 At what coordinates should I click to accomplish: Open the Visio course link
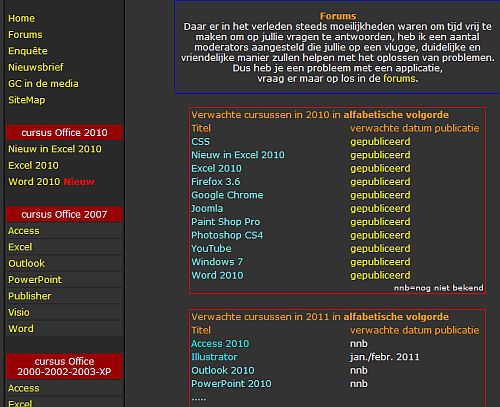(19, 312)
